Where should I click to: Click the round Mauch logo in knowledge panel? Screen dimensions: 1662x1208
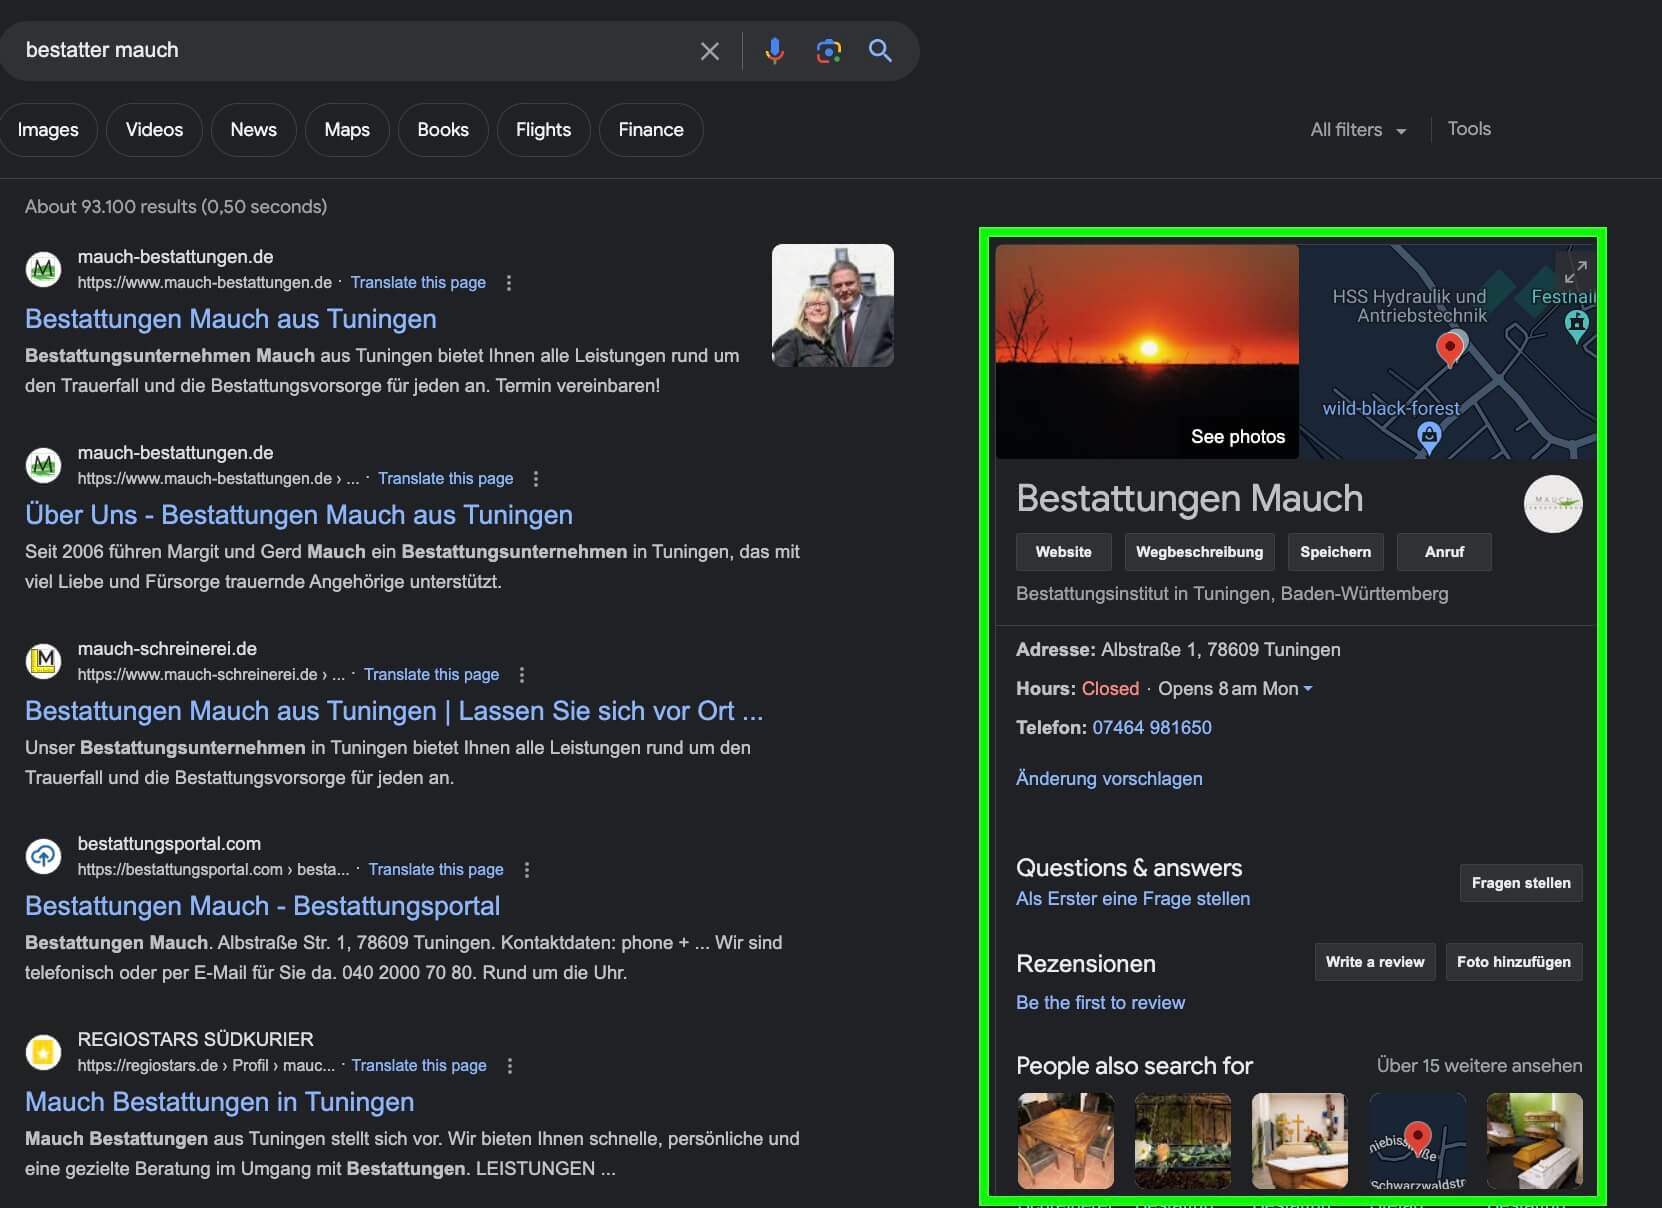pos(1553,504)
